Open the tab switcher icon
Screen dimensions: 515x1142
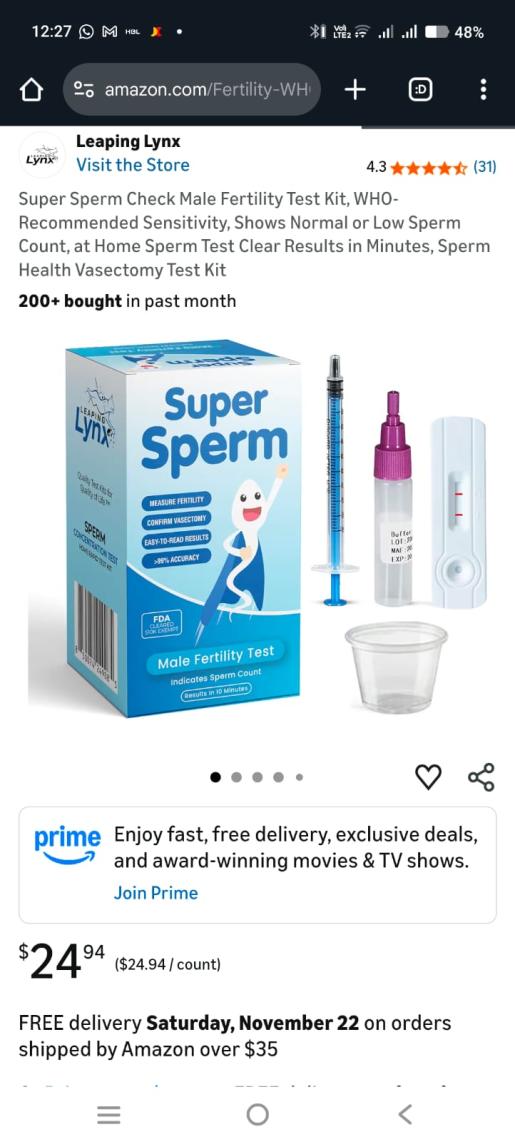(x=419, y=90)
